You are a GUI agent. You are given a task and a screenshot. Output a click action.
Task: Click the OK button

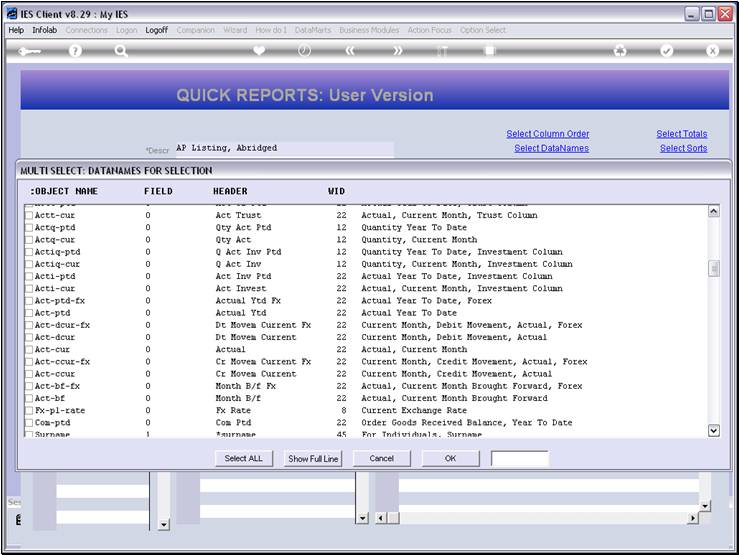tap(450, 458)
